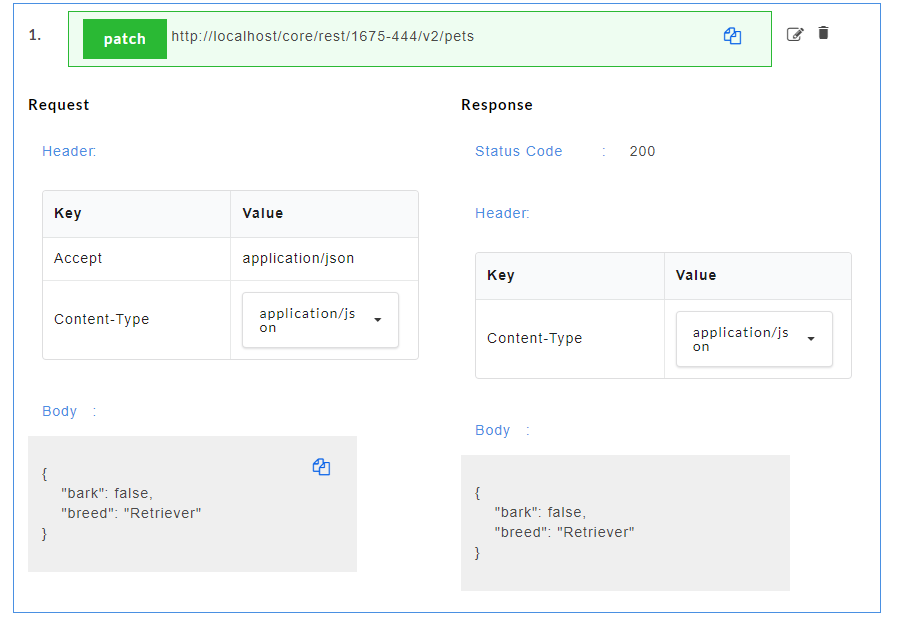The width and height of the screenshot is (899, 623).
Task: Click the Response section heading
Action: (497, 105)
